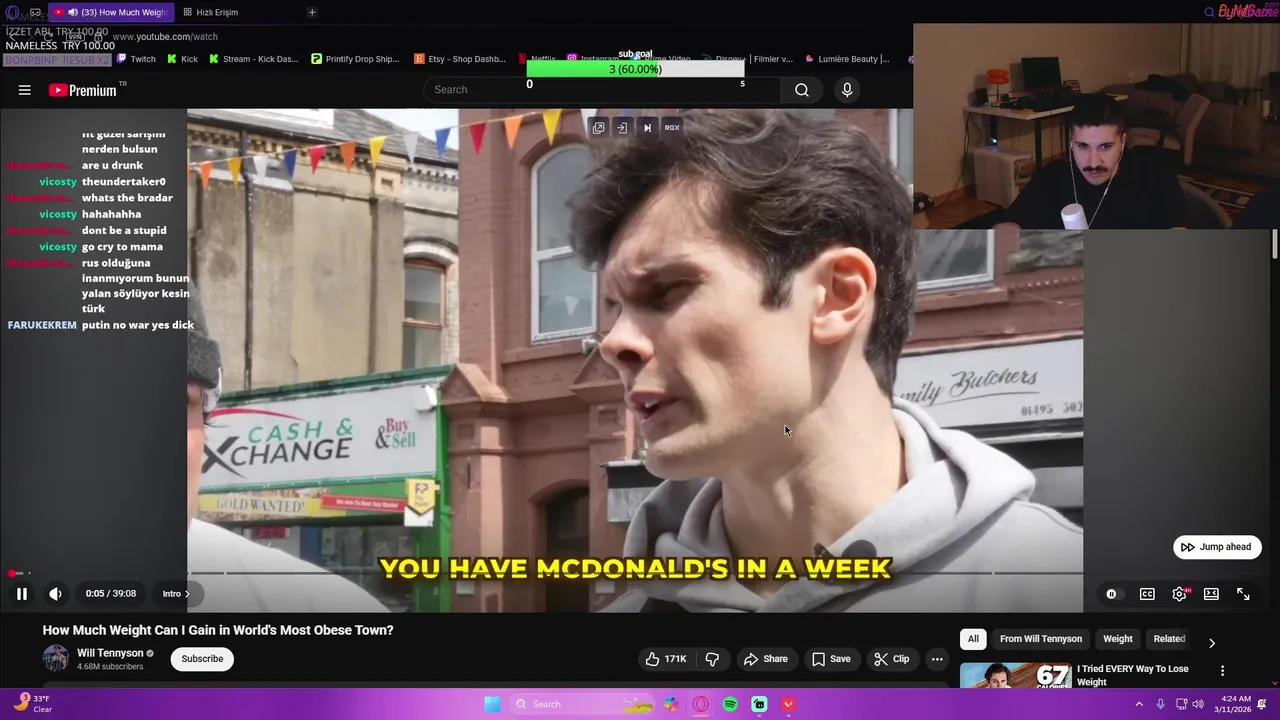Open the red taskbar app icon
This screenshot has height=720, width=1280.
pyautogui.click(x=788, y=704)
